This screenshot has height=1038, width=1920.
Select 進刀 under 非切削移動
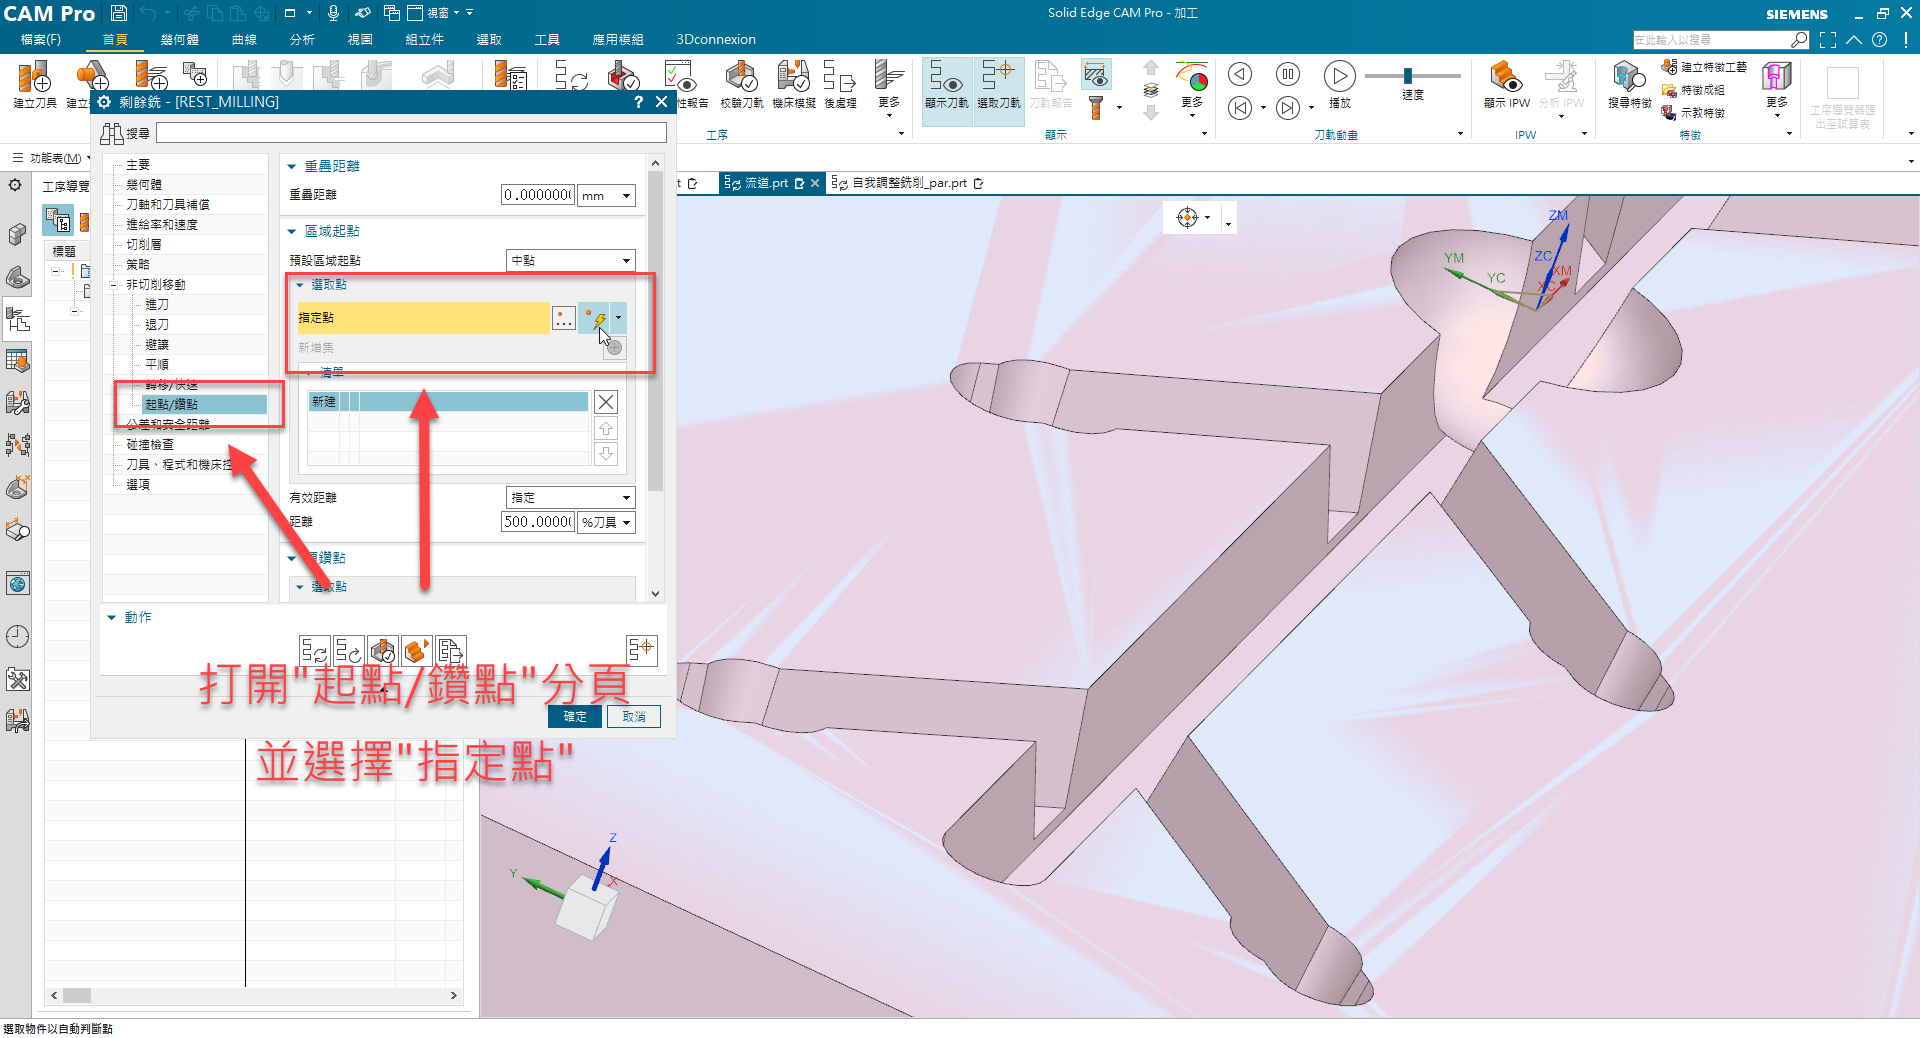157,305
